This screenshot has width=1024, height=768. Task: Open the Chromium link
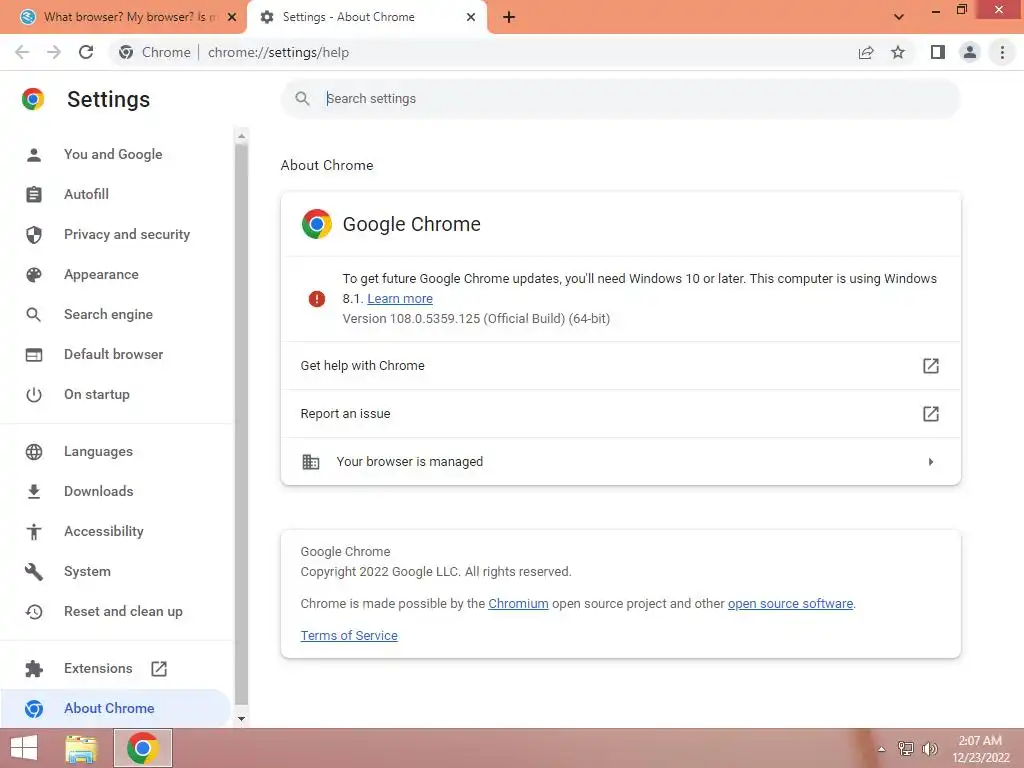pyautogui.click(x=518, y=604)
